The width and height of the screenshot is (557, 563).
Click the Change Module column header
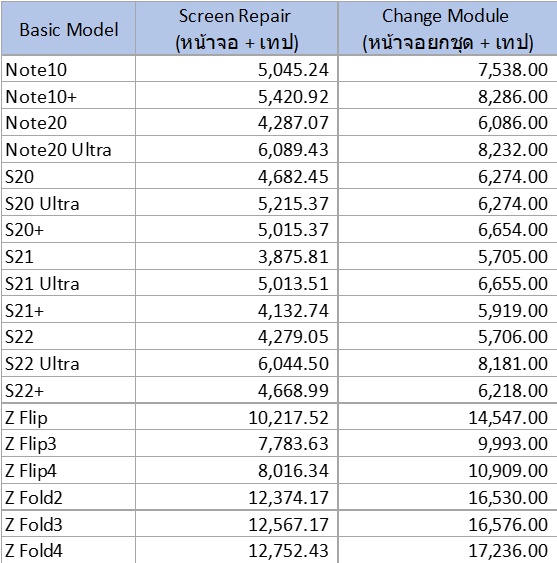tap(447, 28)
